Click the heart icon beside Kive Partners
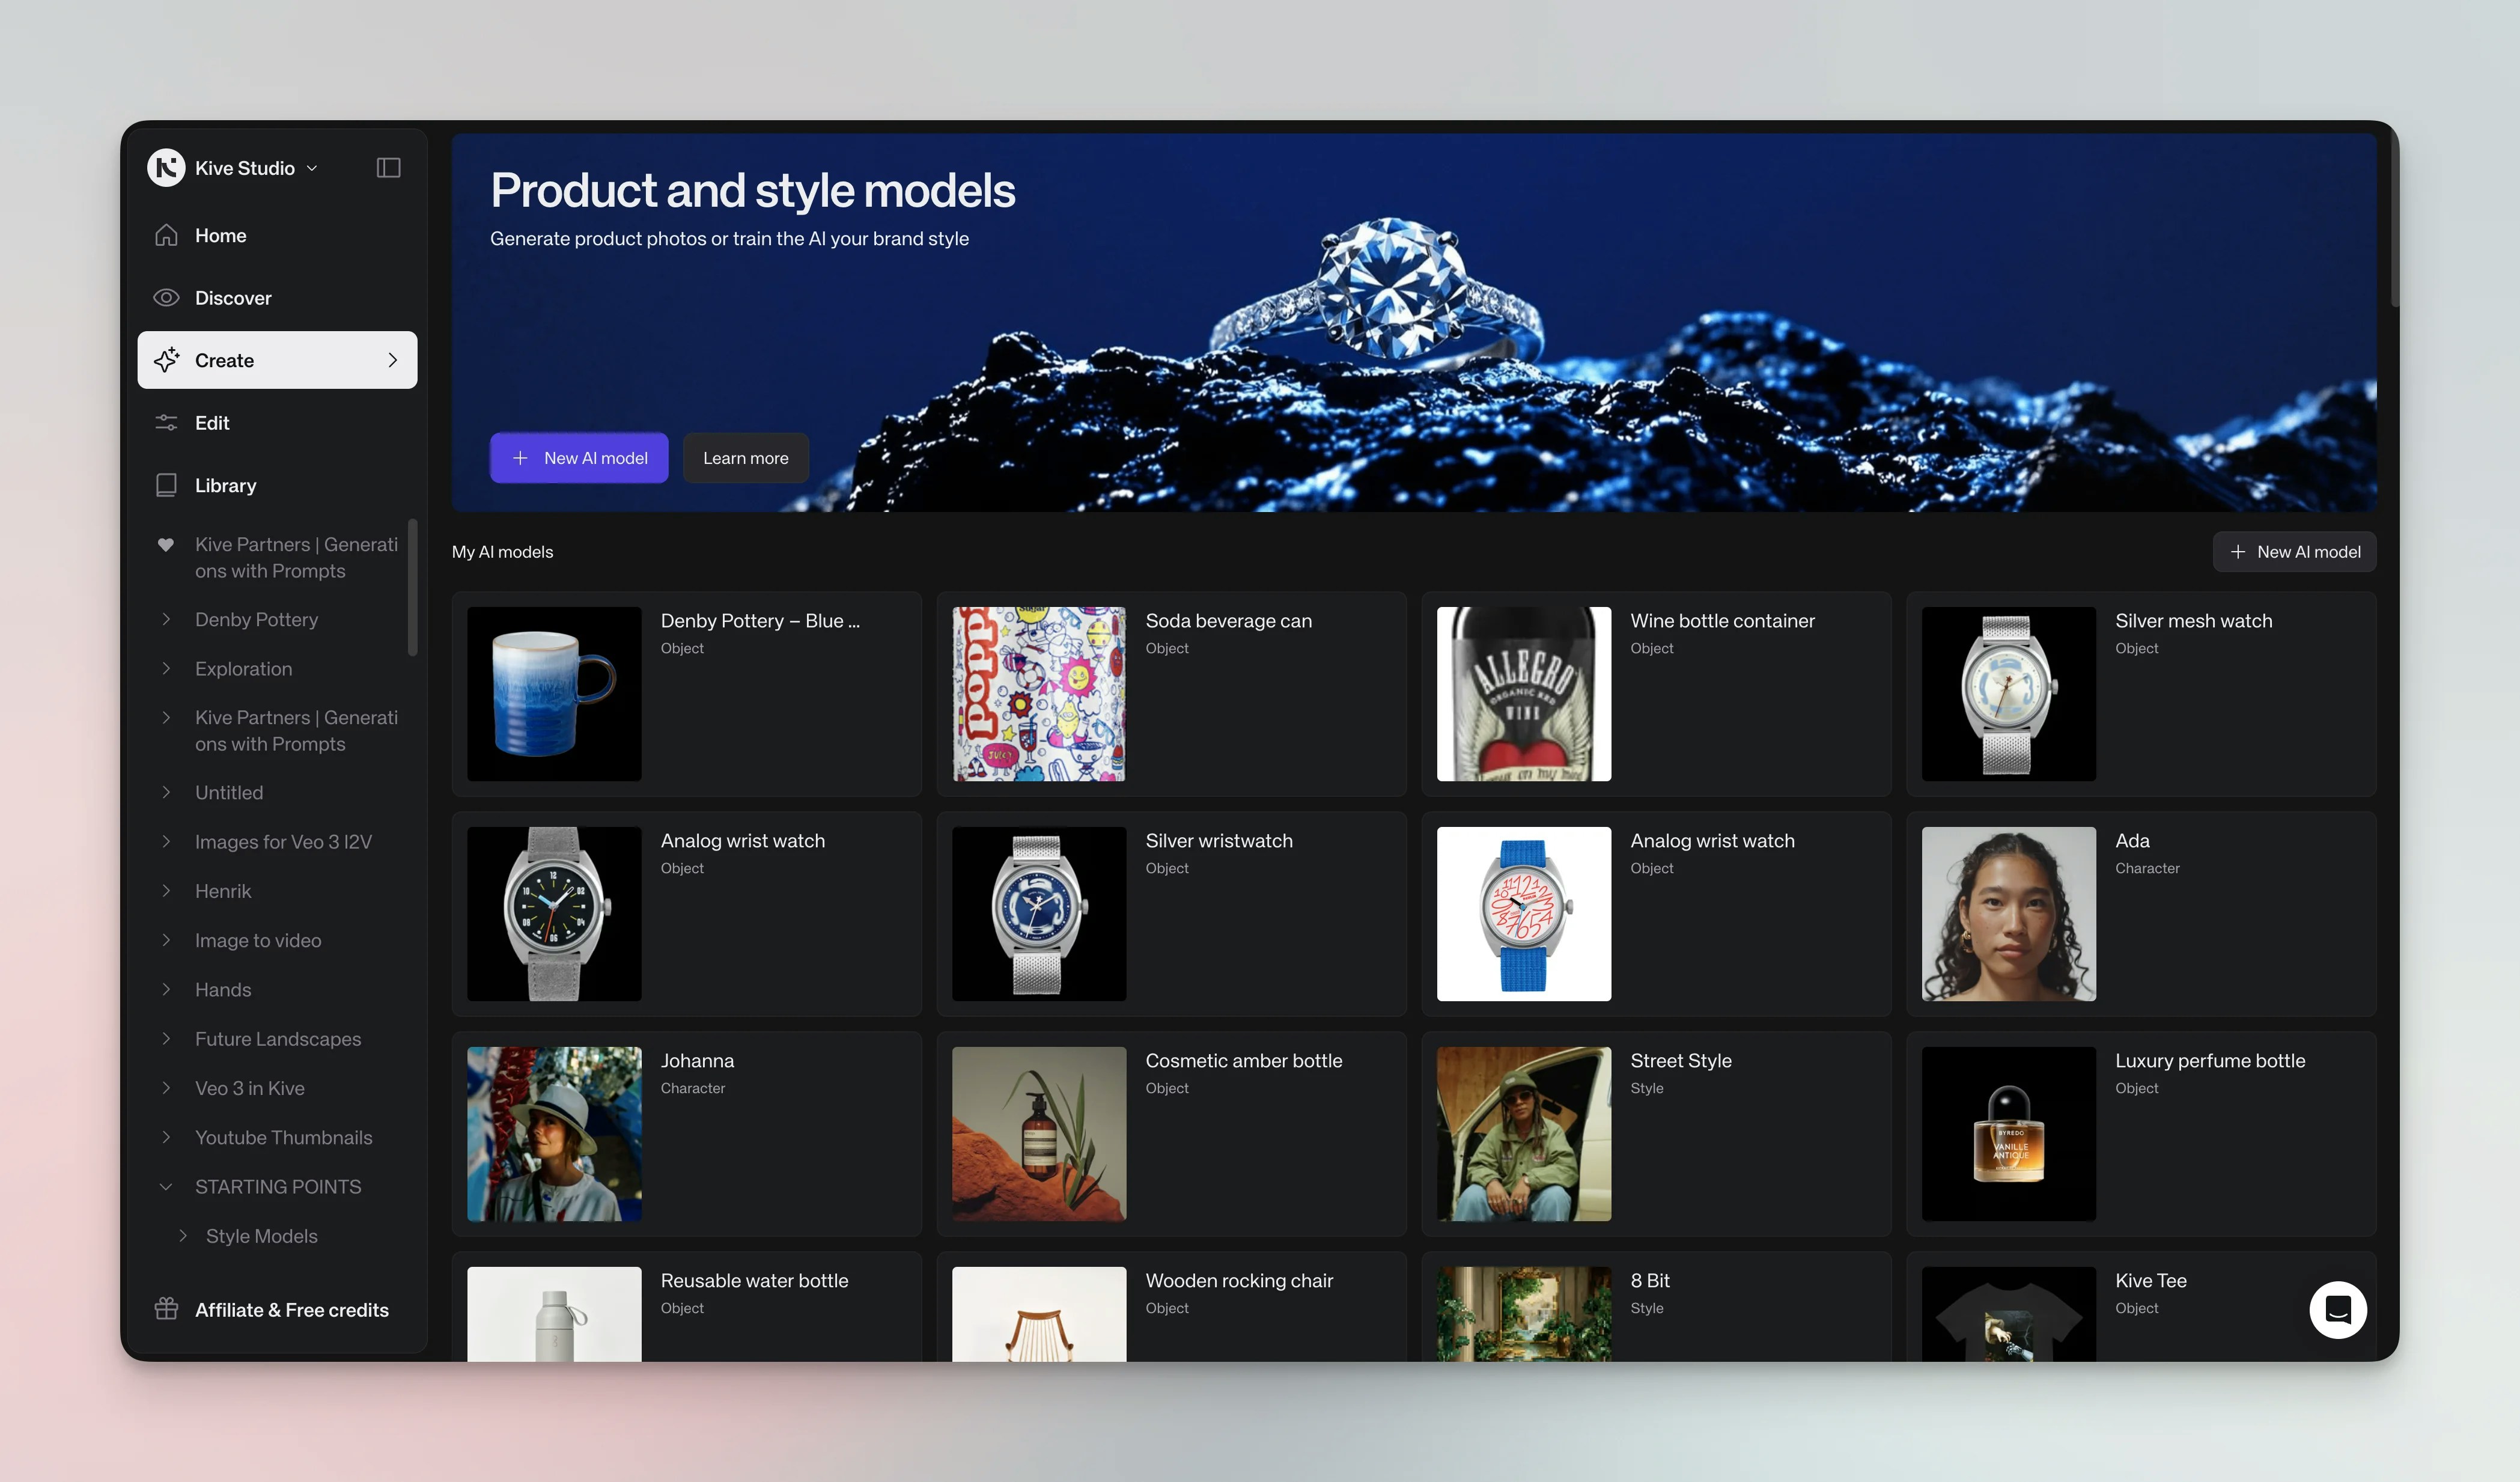2520x1482 pixels. click(166, 545)
